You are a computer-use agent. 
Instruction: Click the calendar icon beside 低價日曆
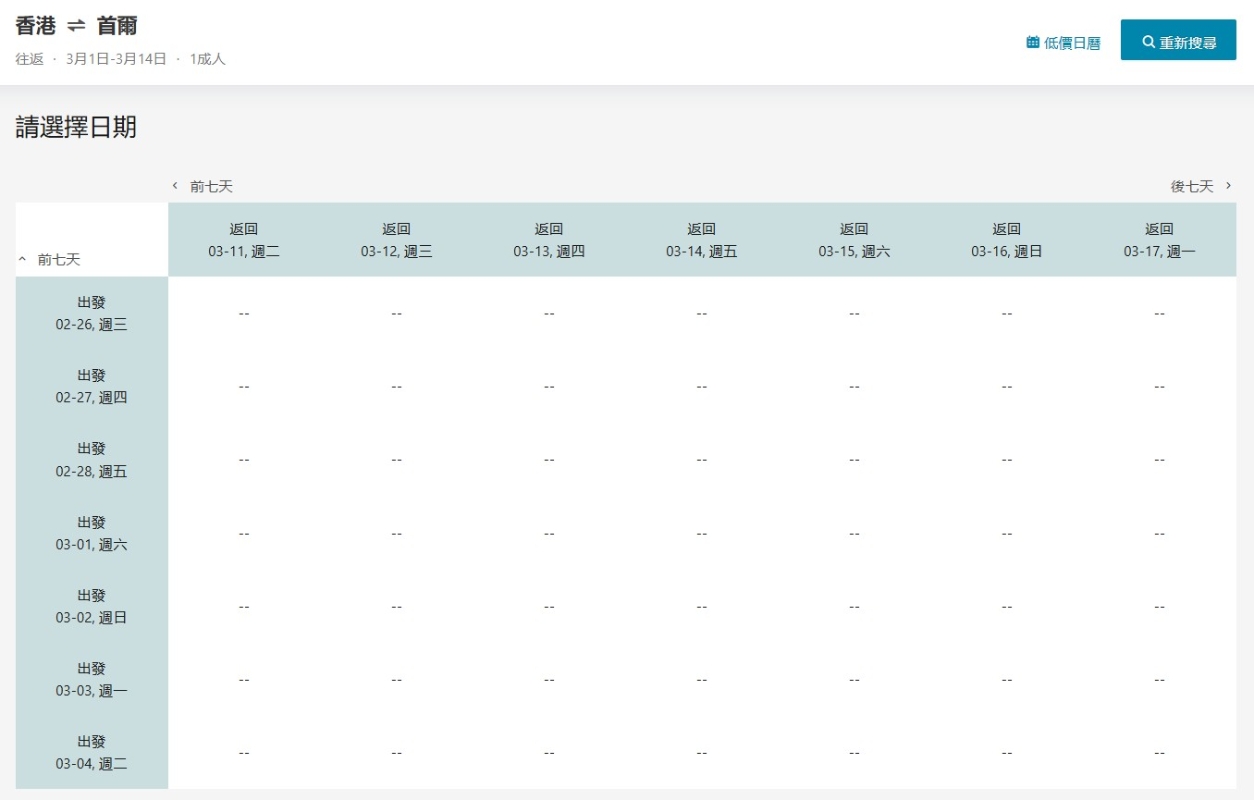1033,43
